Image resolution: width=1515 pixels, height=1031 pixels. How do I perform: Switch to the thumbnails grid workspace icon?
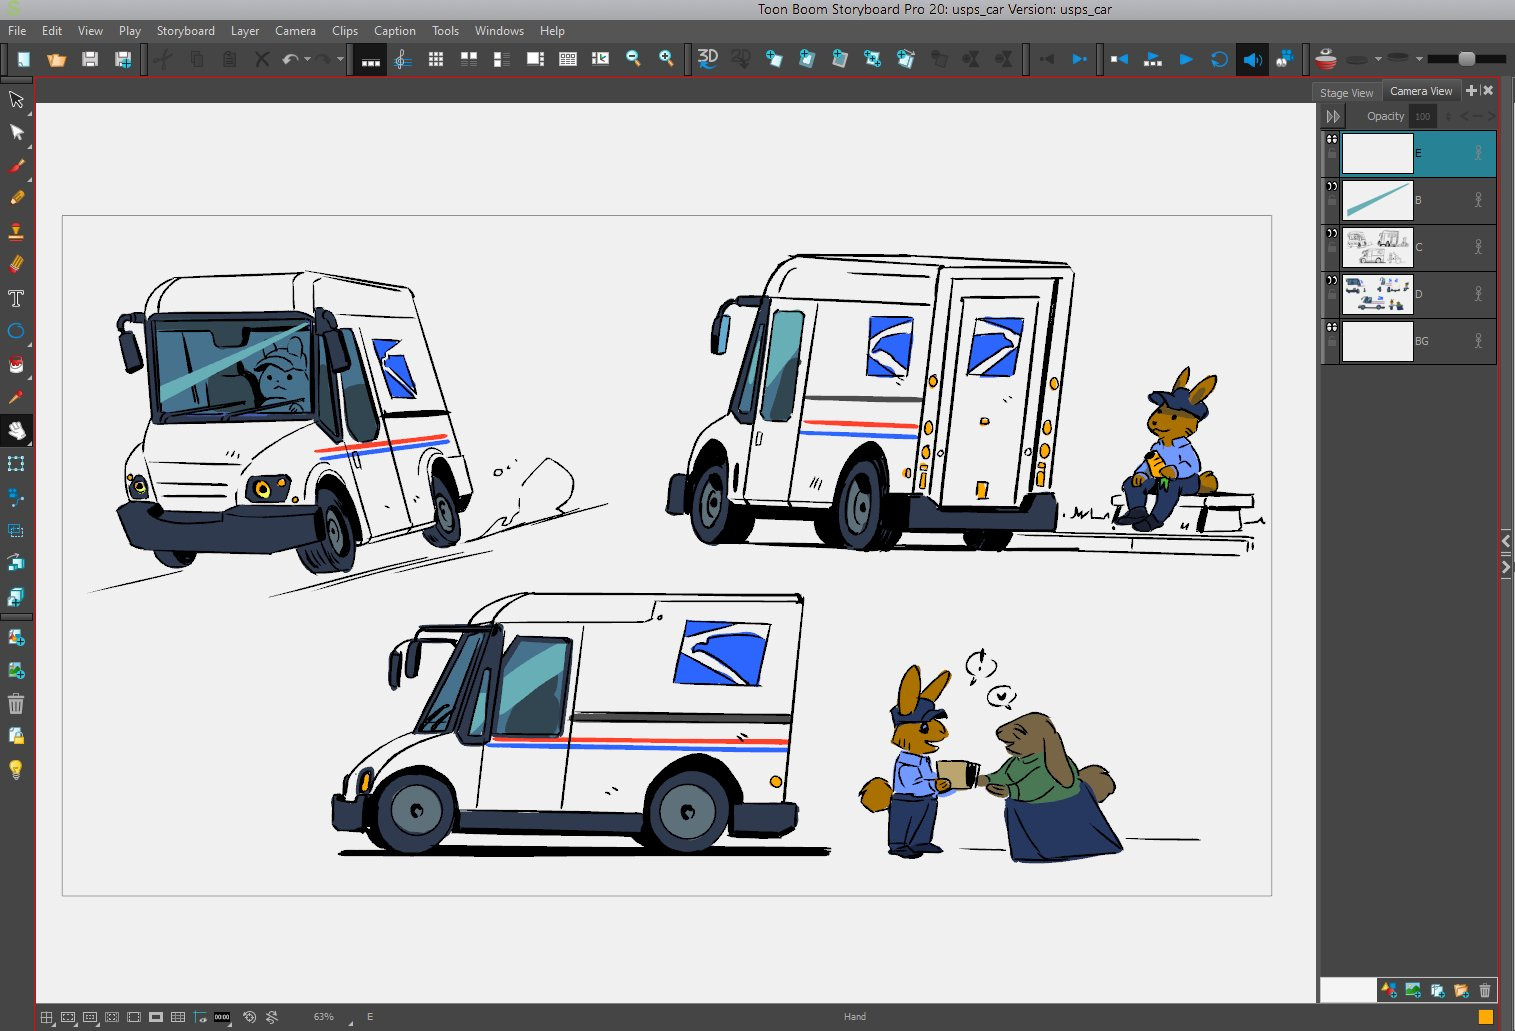pos(436,59)
